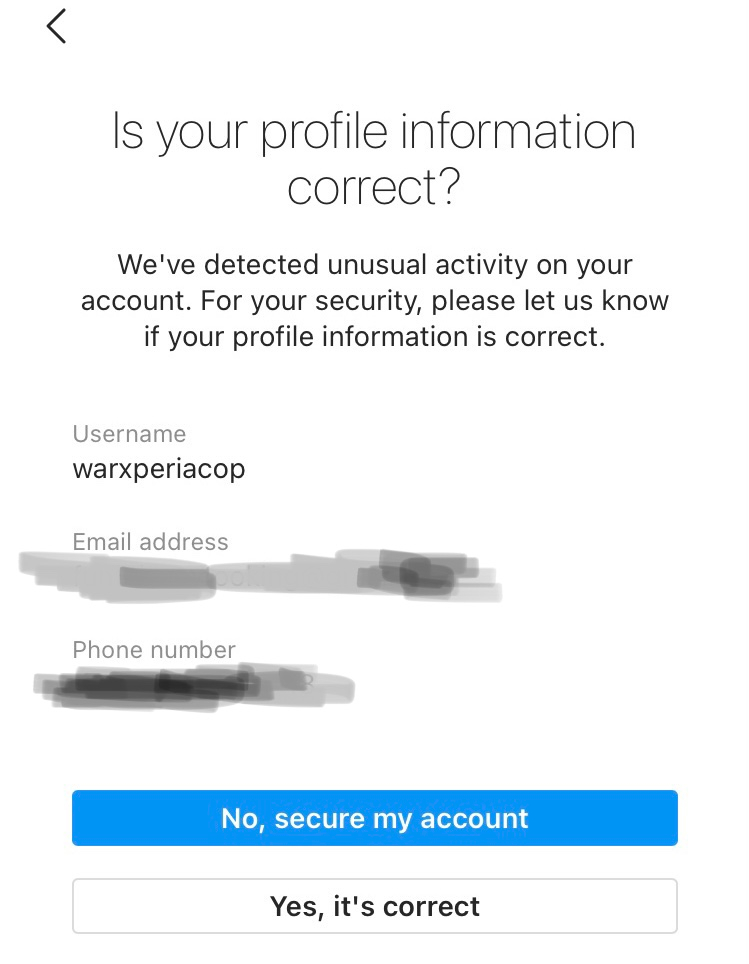
Task: Confirm with "Yes, it's correct" button
Action: (374, 906)
